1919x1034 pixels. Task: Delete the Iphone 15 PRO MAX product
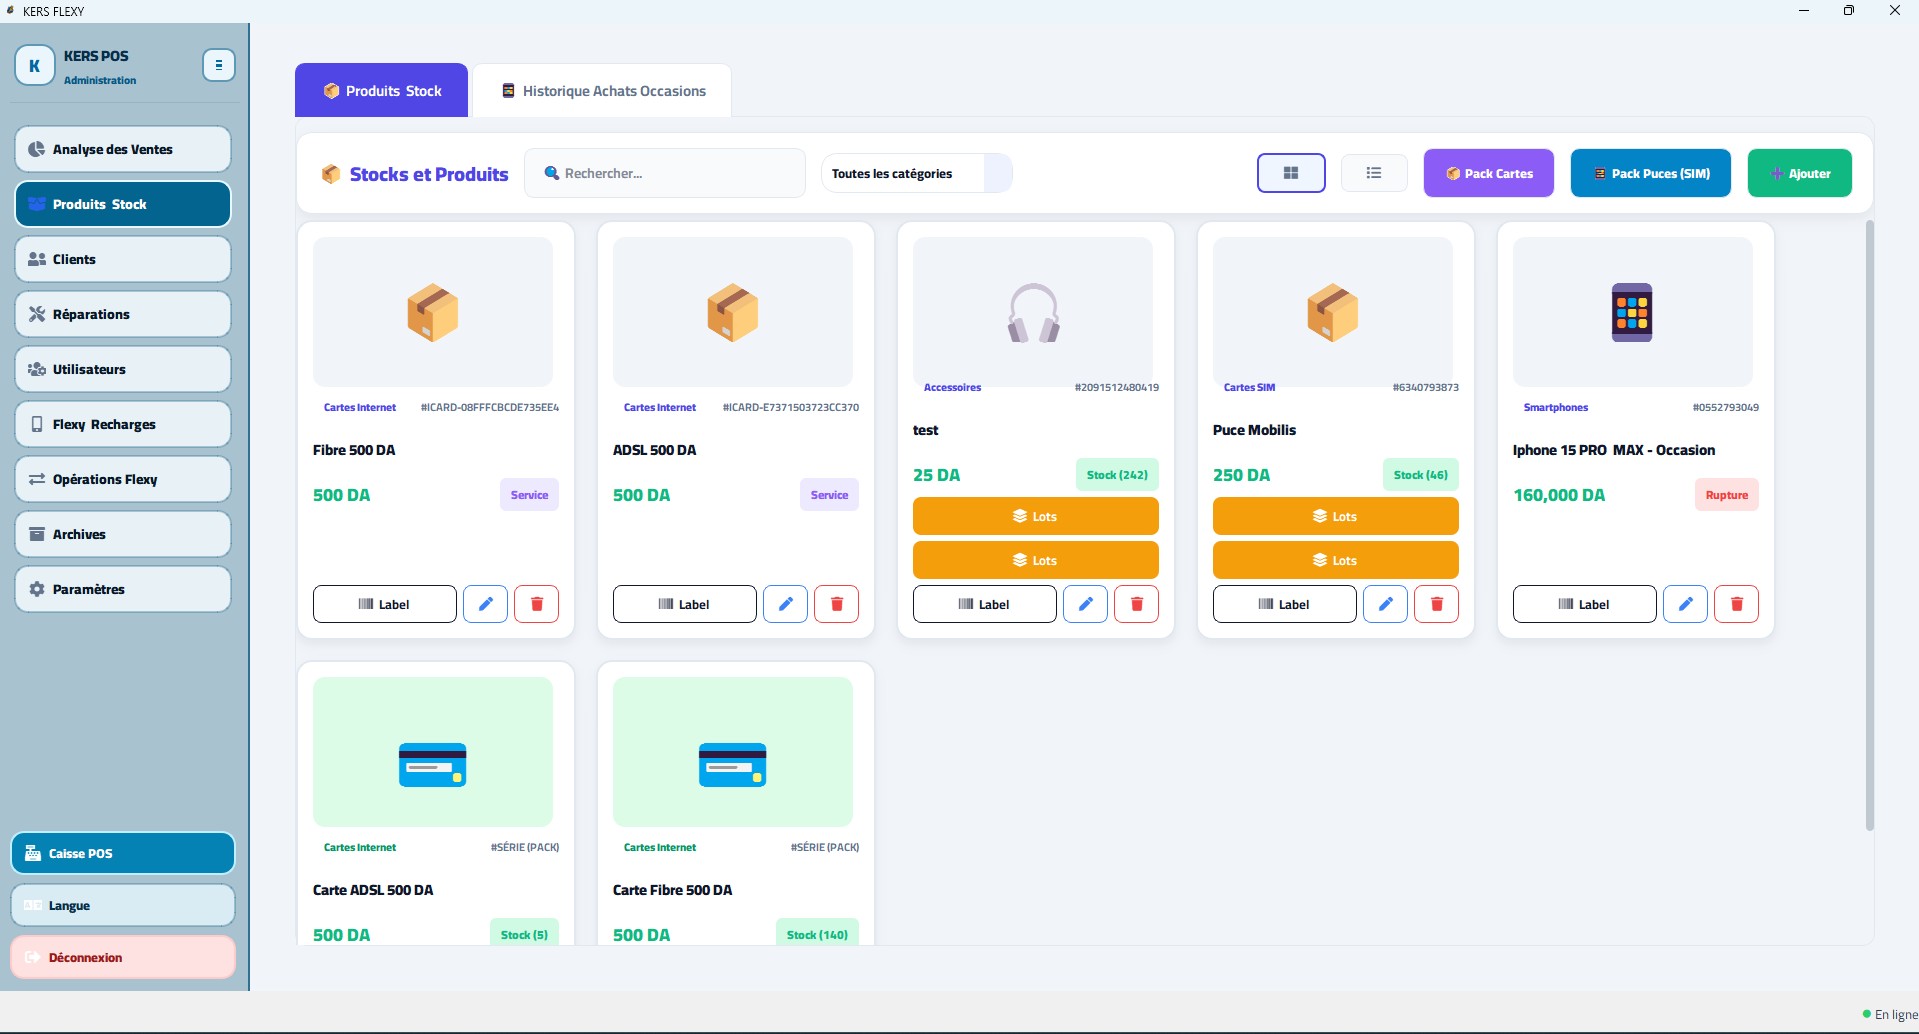(1736, 604)
